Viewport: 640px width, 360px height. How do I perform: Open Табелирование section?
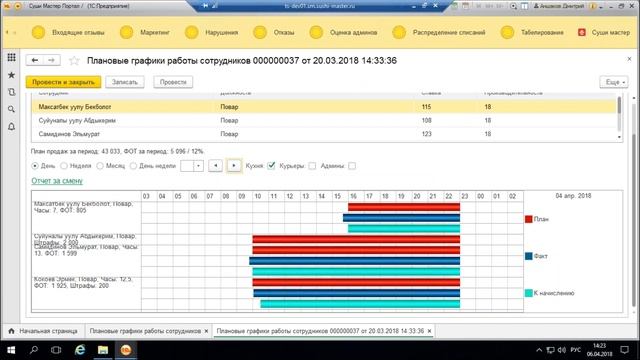coord(532,32)
